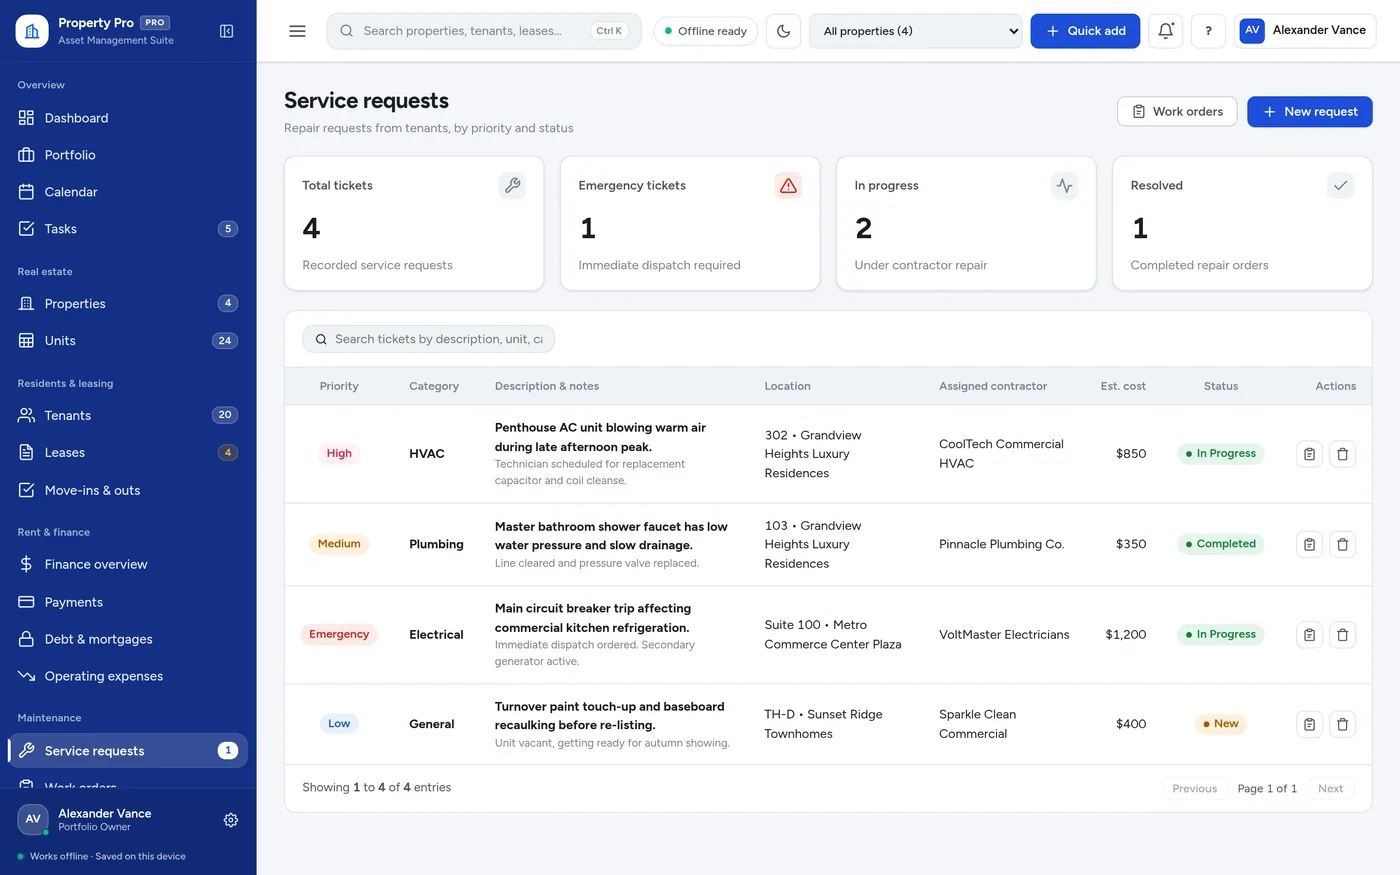Open work order icon for Electrical row
The width and height of the screenshot is (1400, 875).
click(1309, 634)
